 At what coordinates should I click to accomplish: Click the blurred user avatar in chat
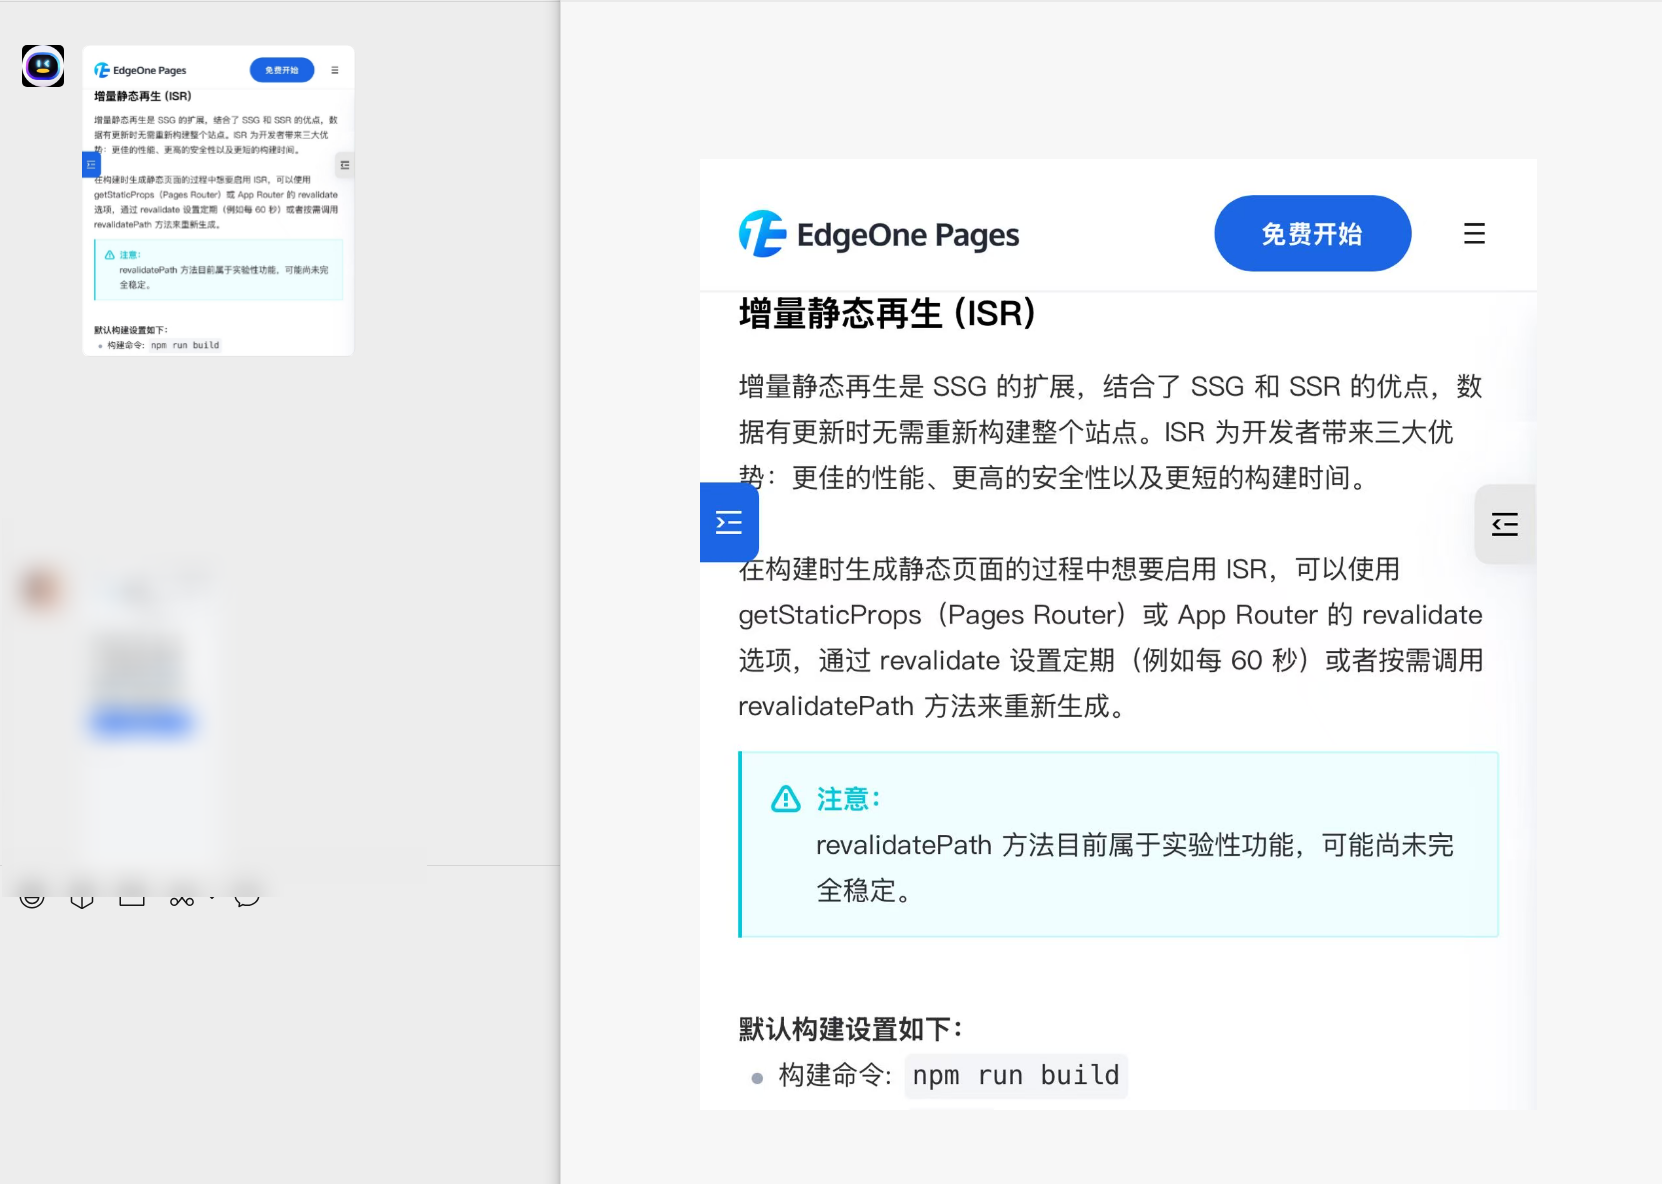[x=41, y=588]
